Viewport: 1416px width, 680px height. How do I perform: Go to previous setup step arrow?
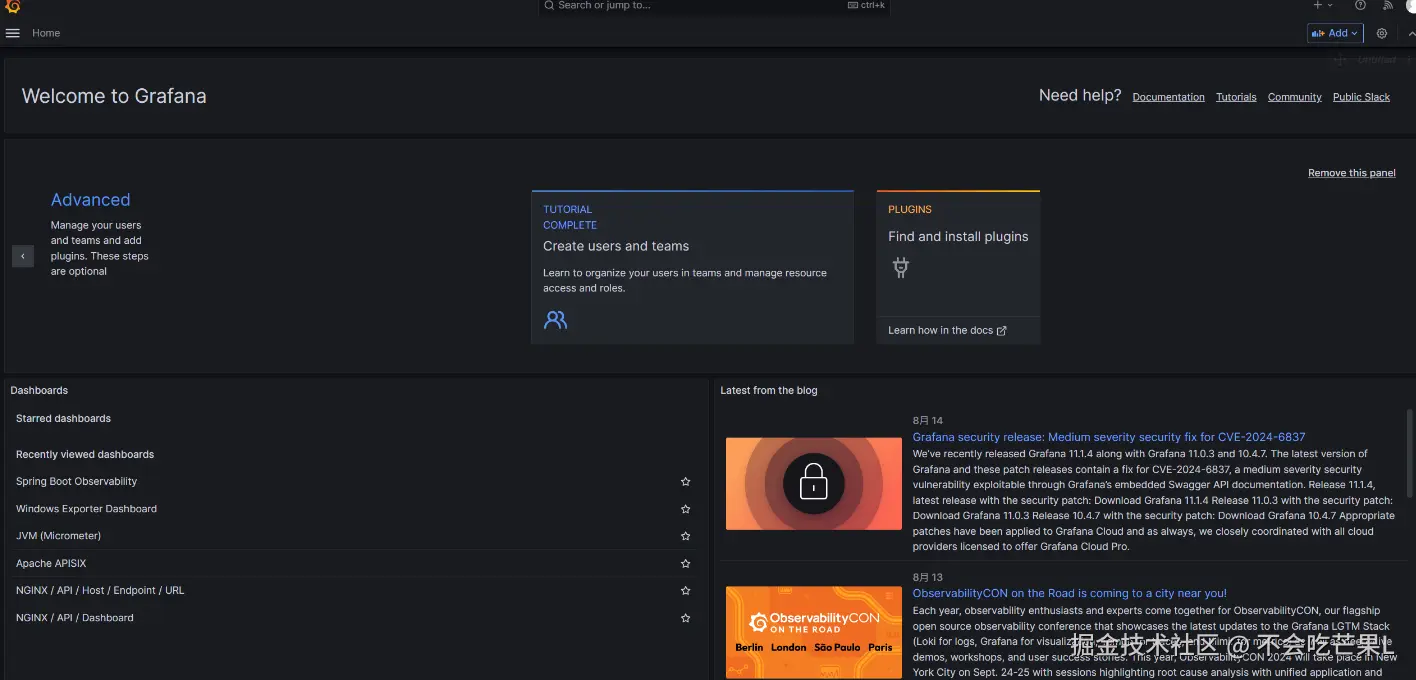(23, 256)
